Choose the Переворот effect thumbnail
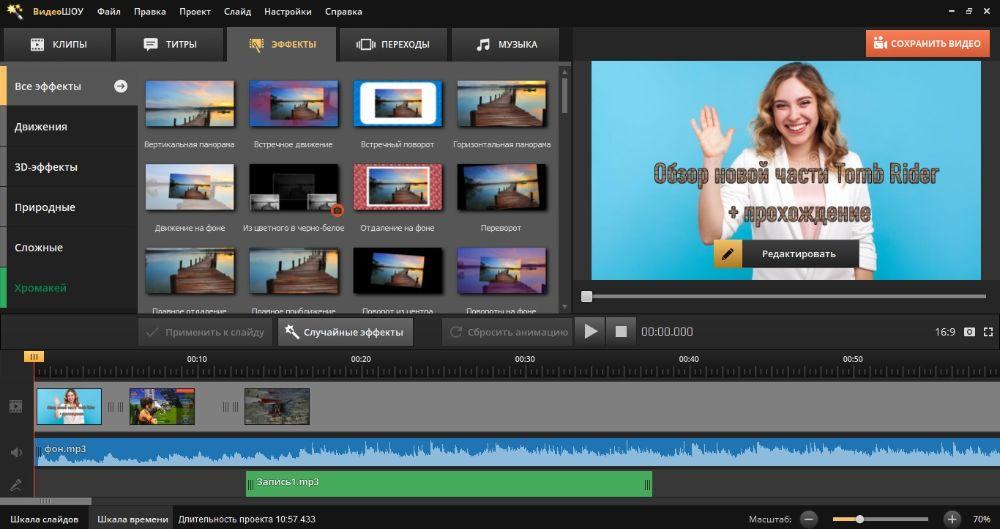The width and height of the screenshot is (1000, 529). (x=502, y=187)
